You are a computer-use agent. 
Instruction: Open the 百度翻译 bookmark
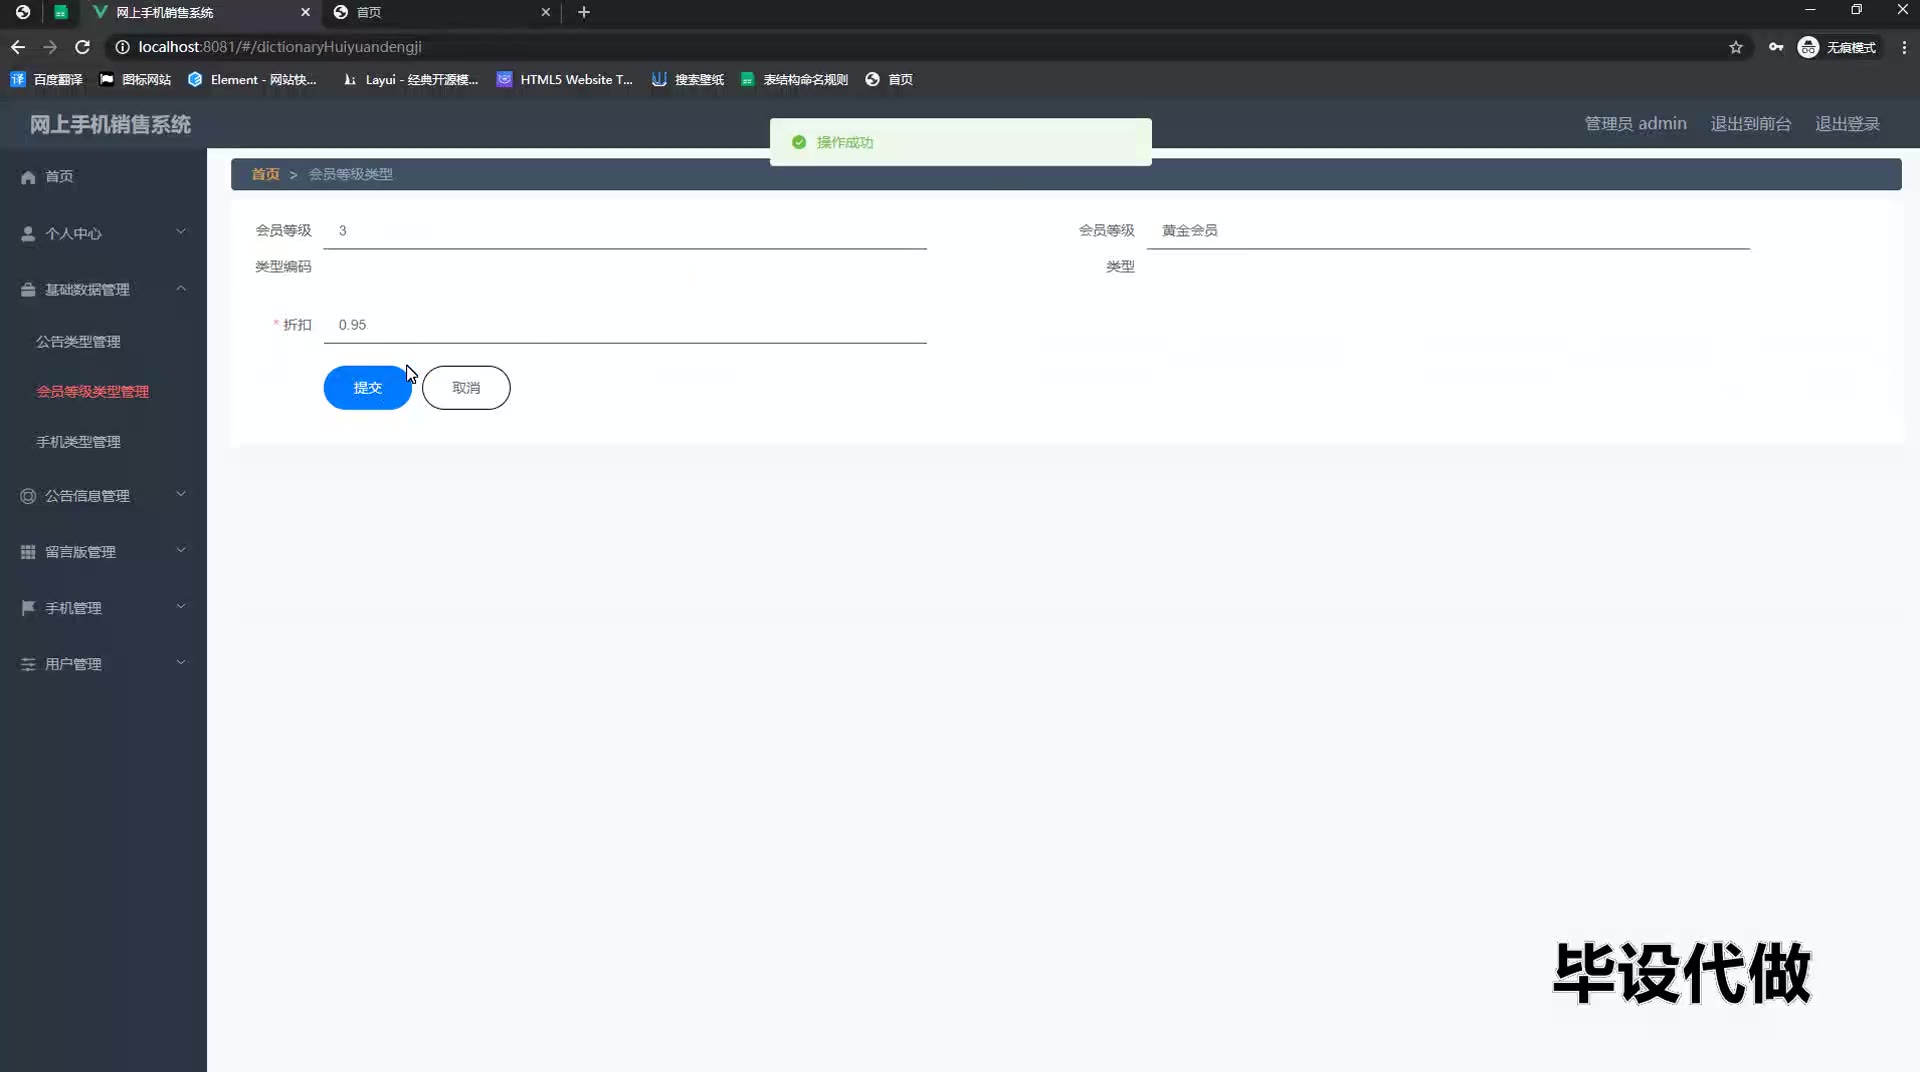46,79
